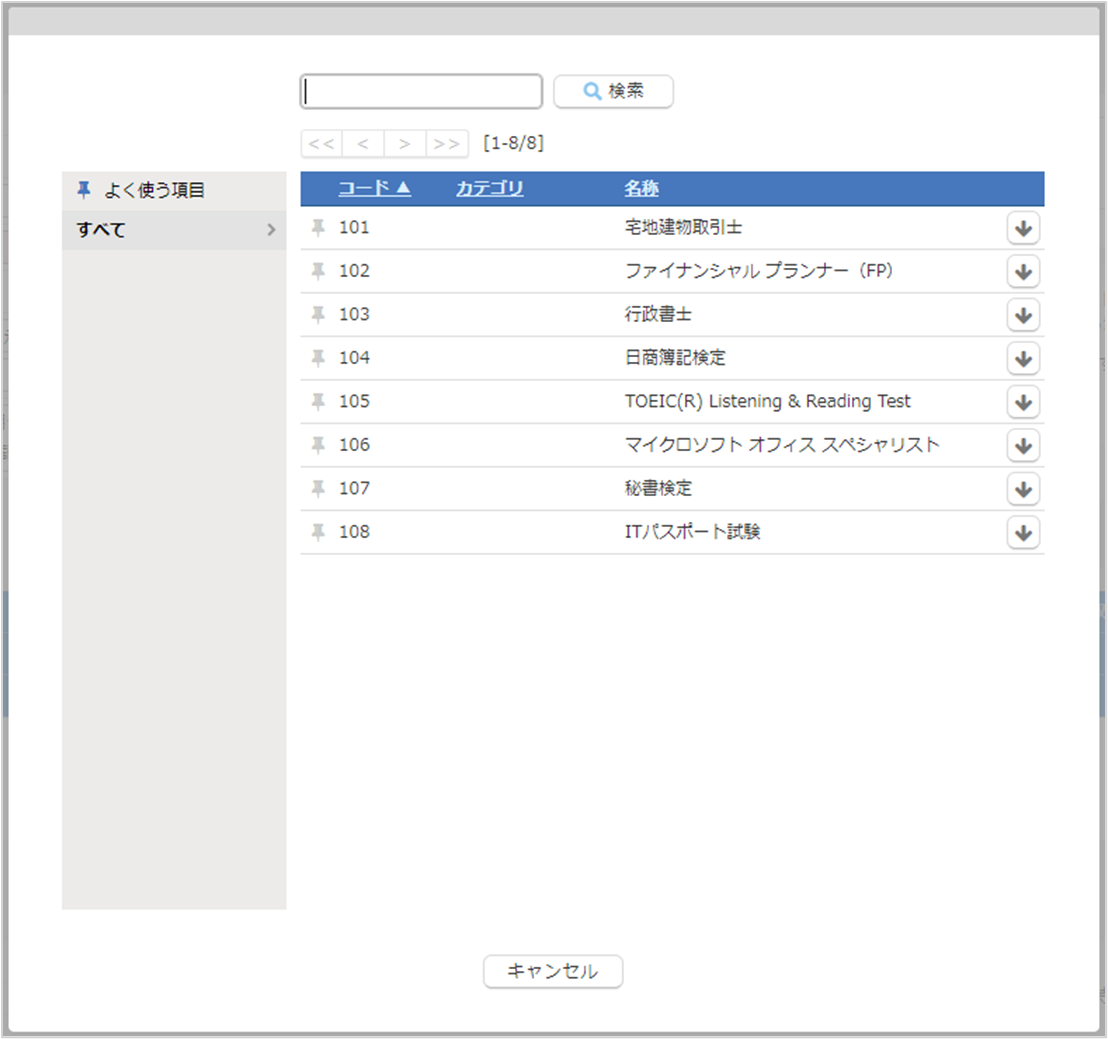The image size is (1108, 1039).
Task: Expand the すべて category chevron
Action: point(271,230)
